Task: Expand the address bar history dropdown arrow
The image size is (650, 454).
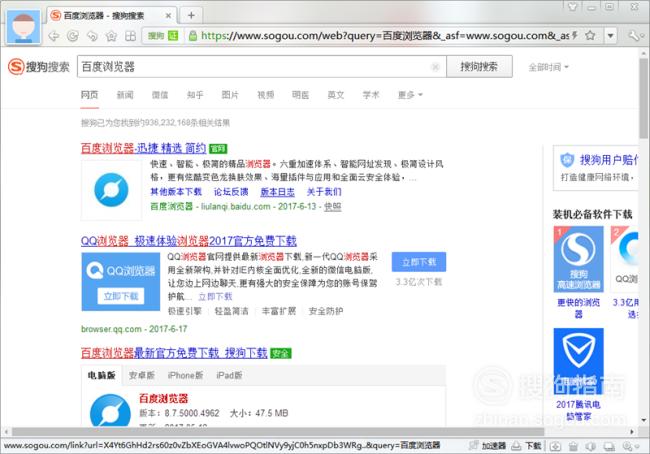Action: point(610,36)
